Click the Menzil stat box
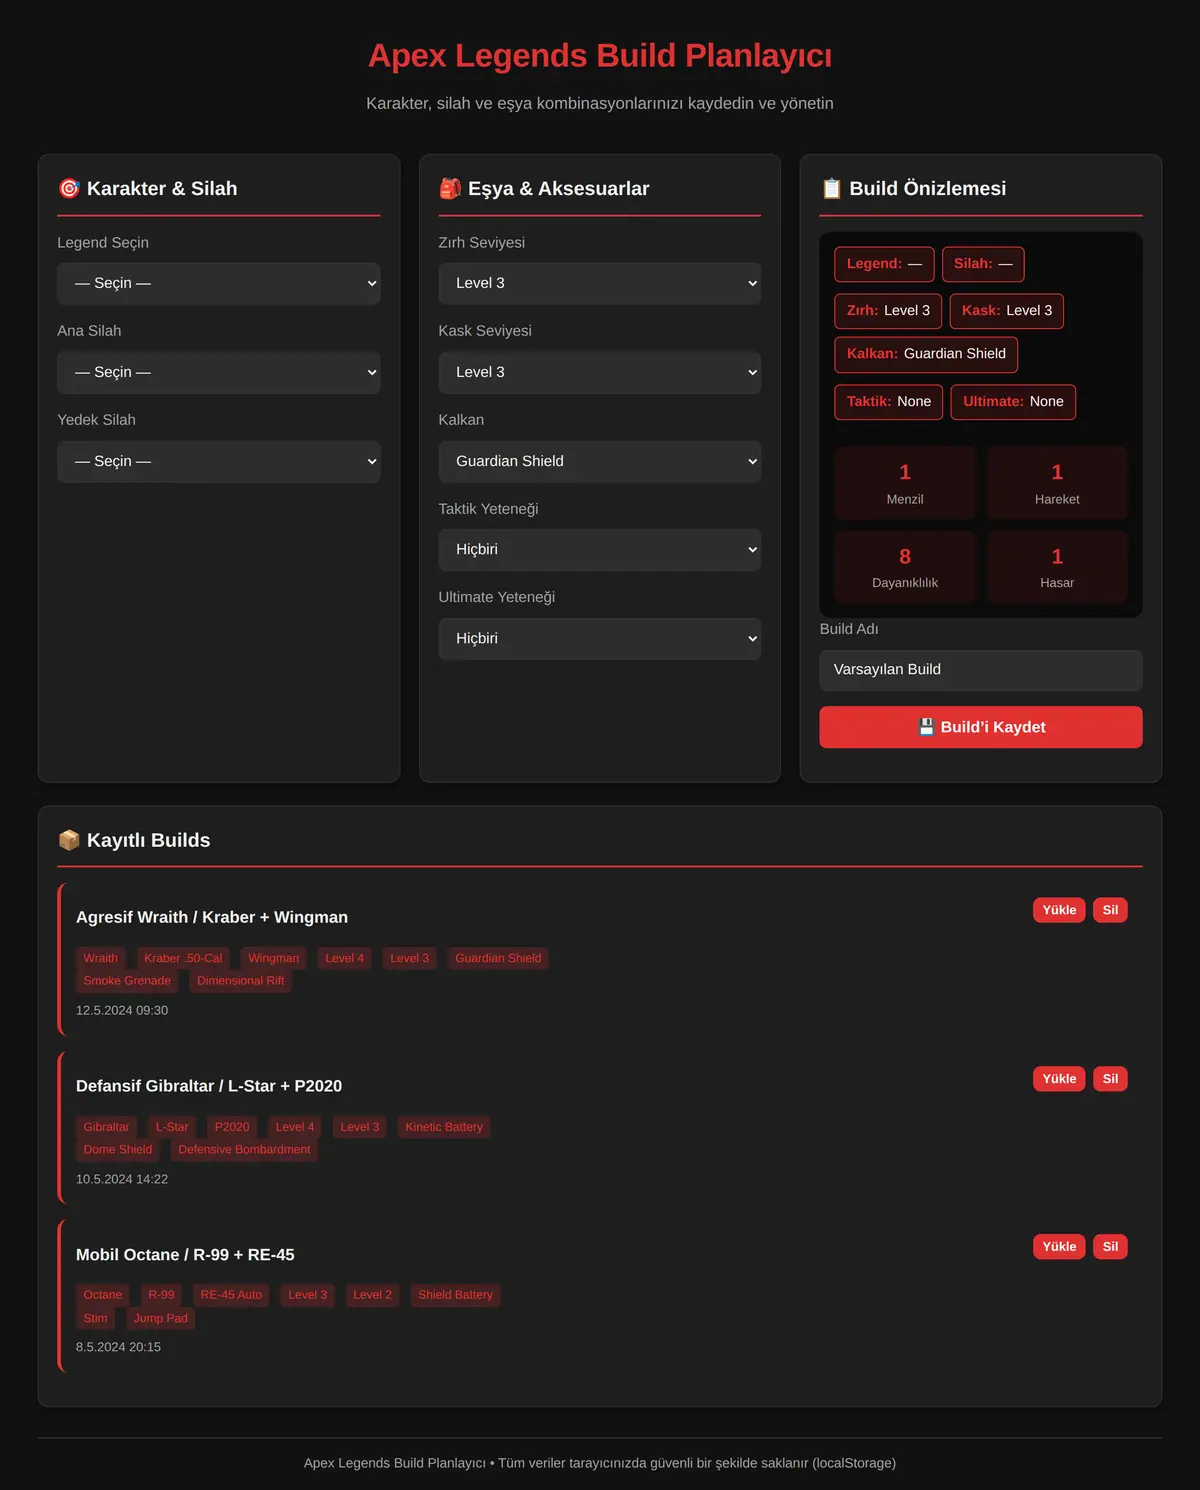The image size is (1200, 1490). coord(905,483)
